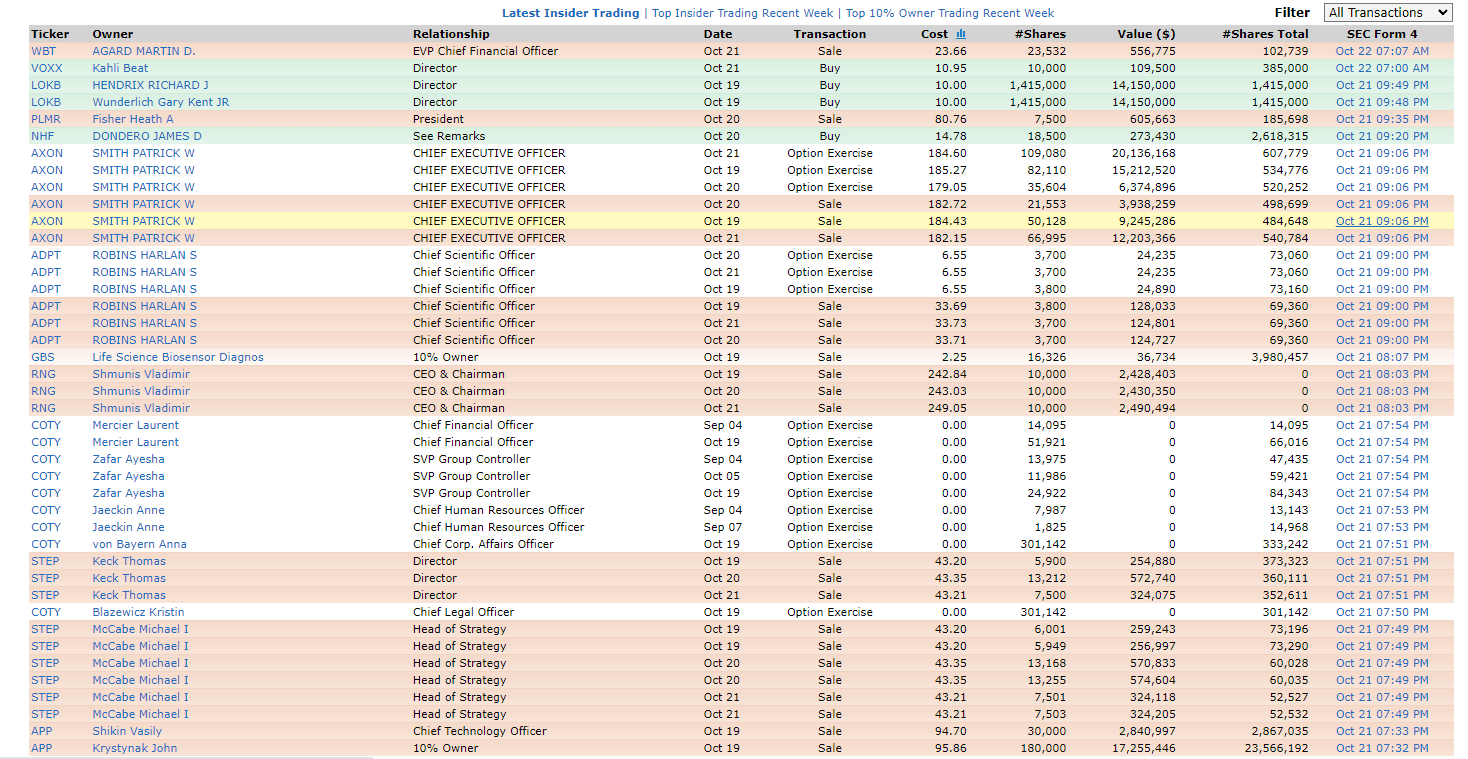Open SEC Form 4 filed Oct 22 07:07 AM
Screen dimensions: 1468x759
(x=1382, y=51)
